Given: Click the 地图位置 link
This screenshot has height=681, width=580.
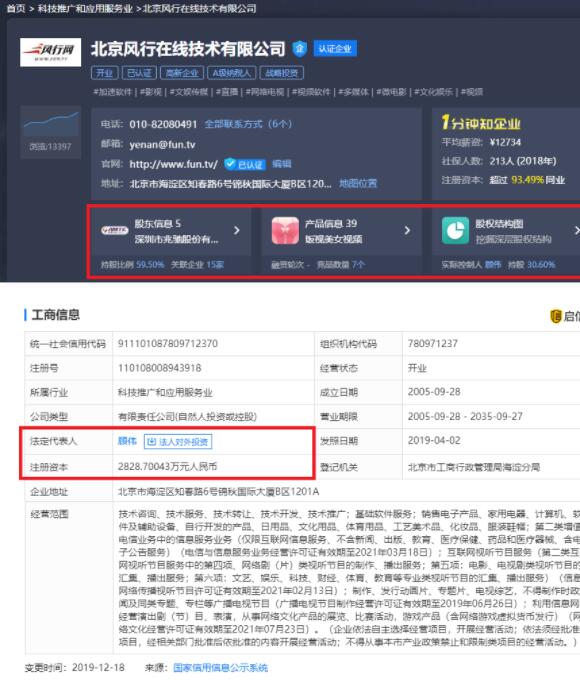Looking at the screenshot, I should 358,183.
